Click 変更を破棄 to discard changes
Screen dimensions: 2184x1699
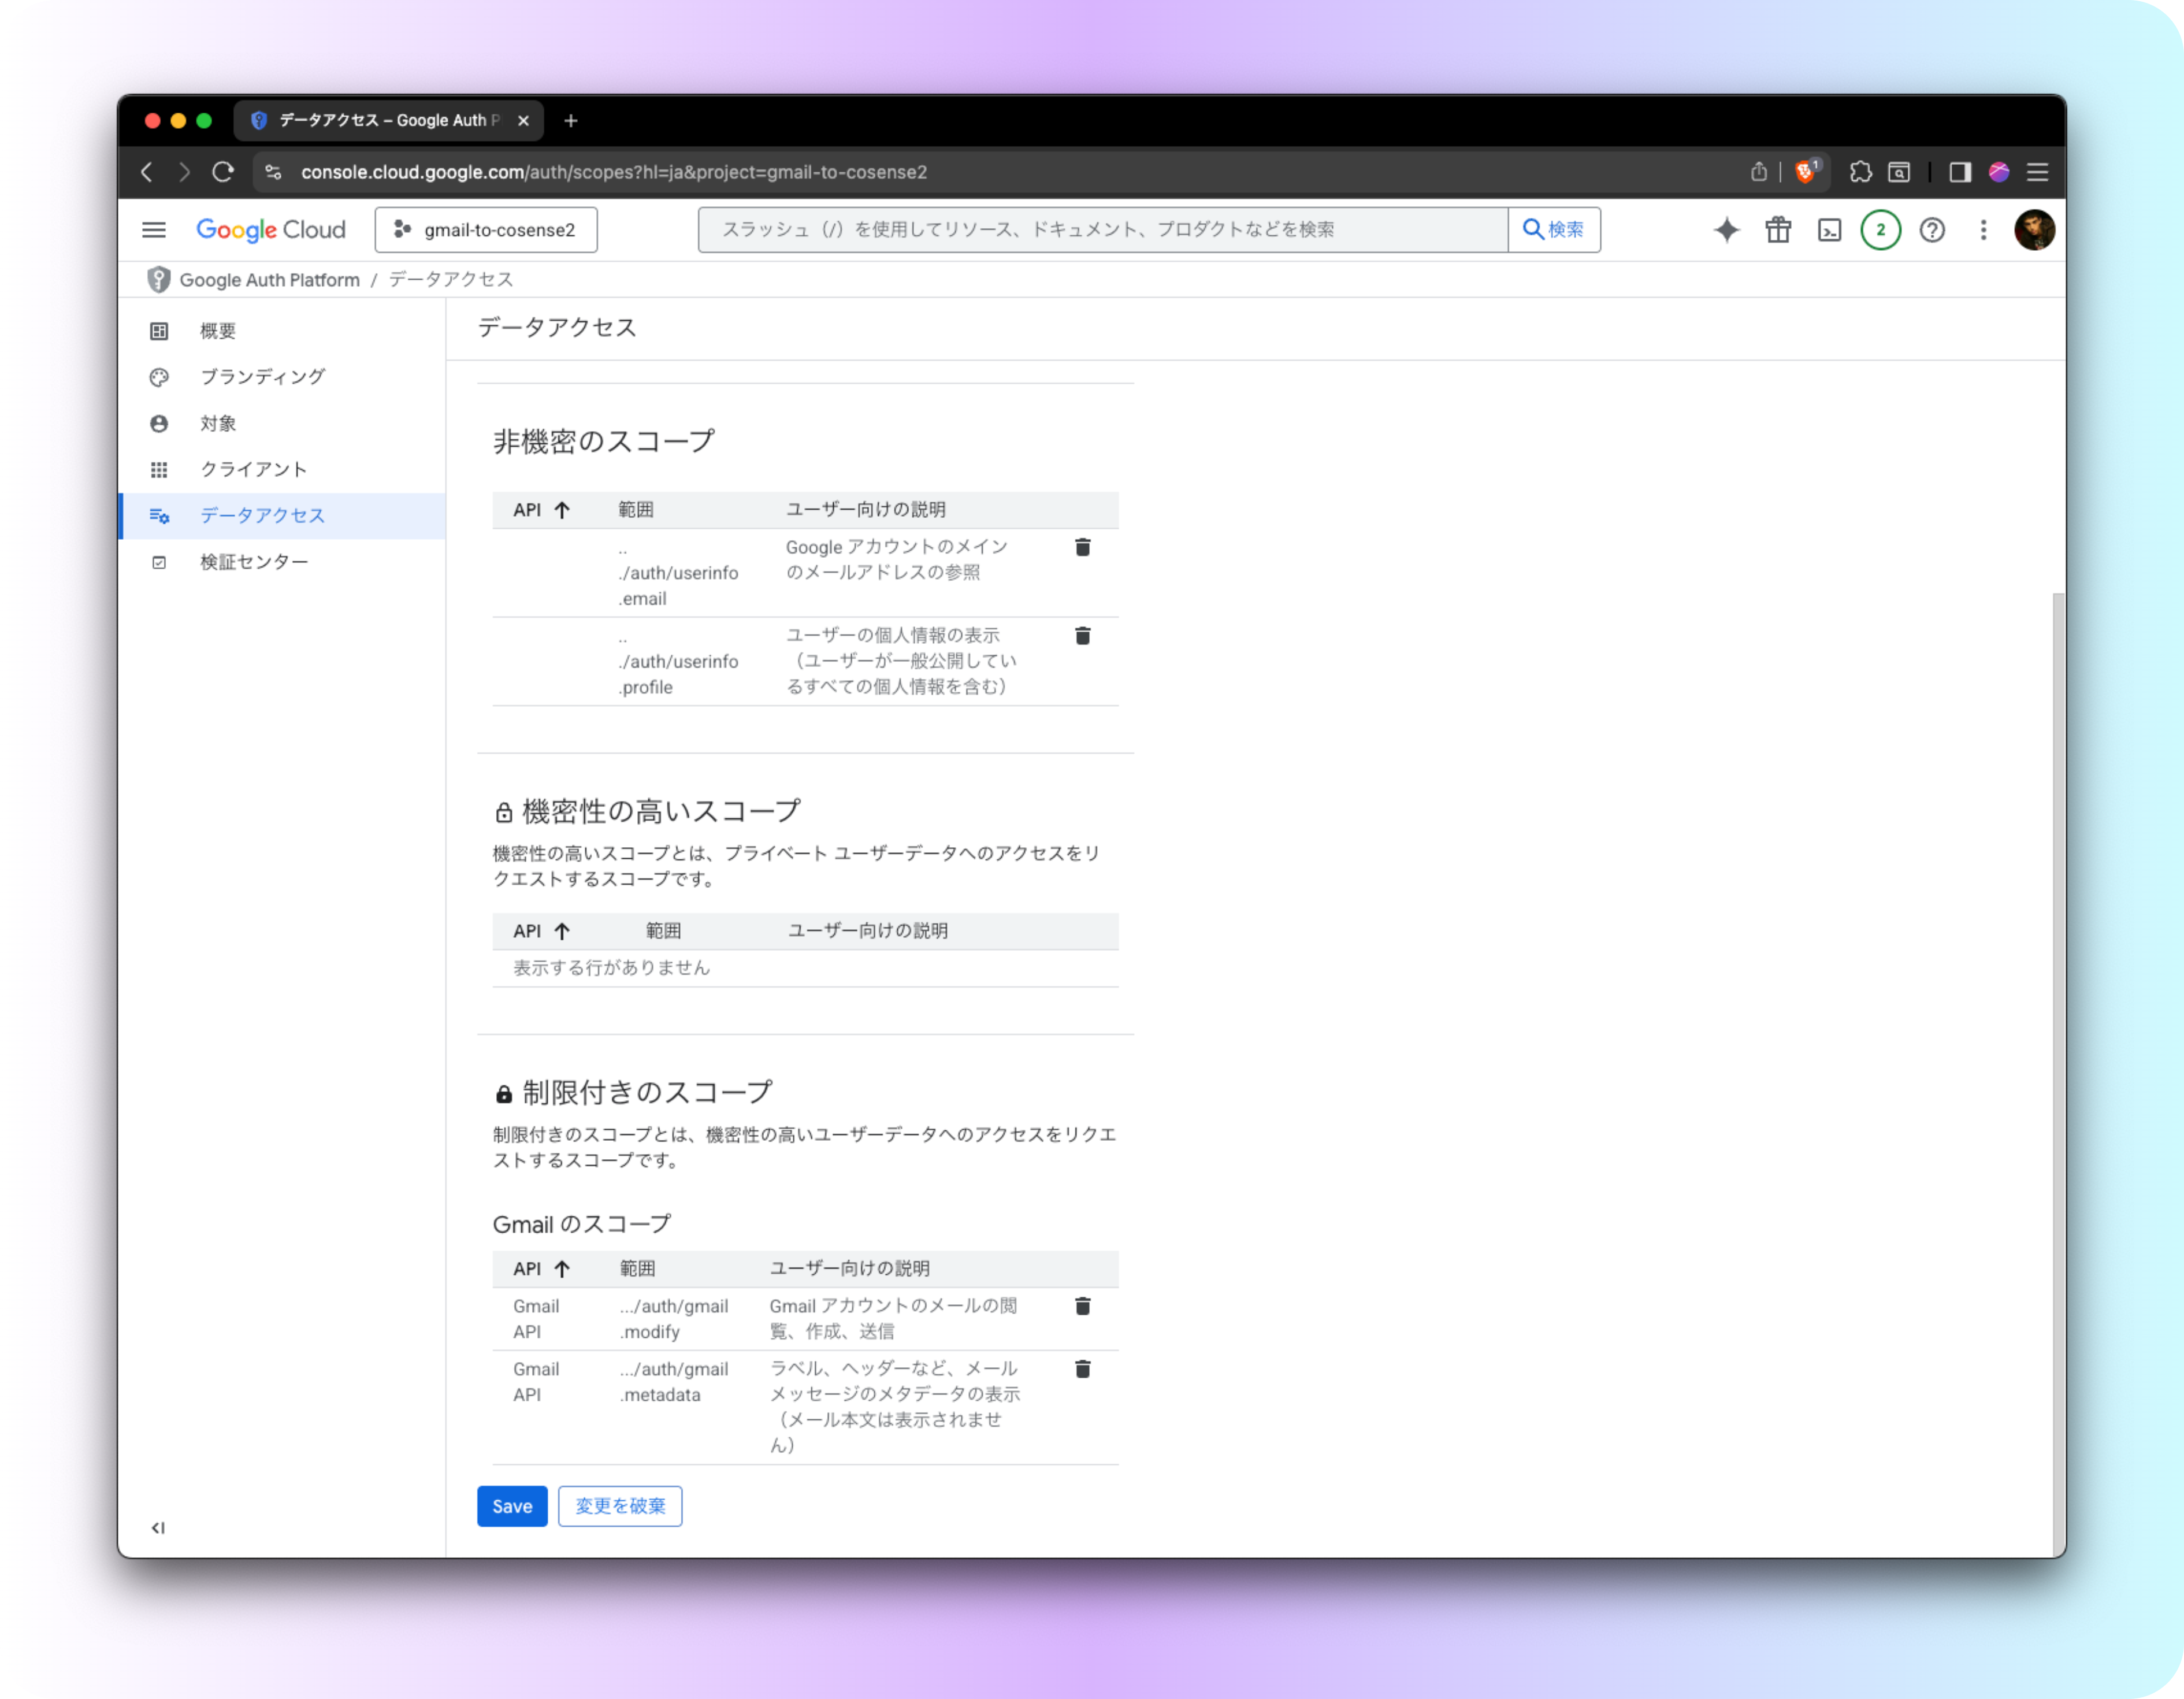pos(620,1506)
